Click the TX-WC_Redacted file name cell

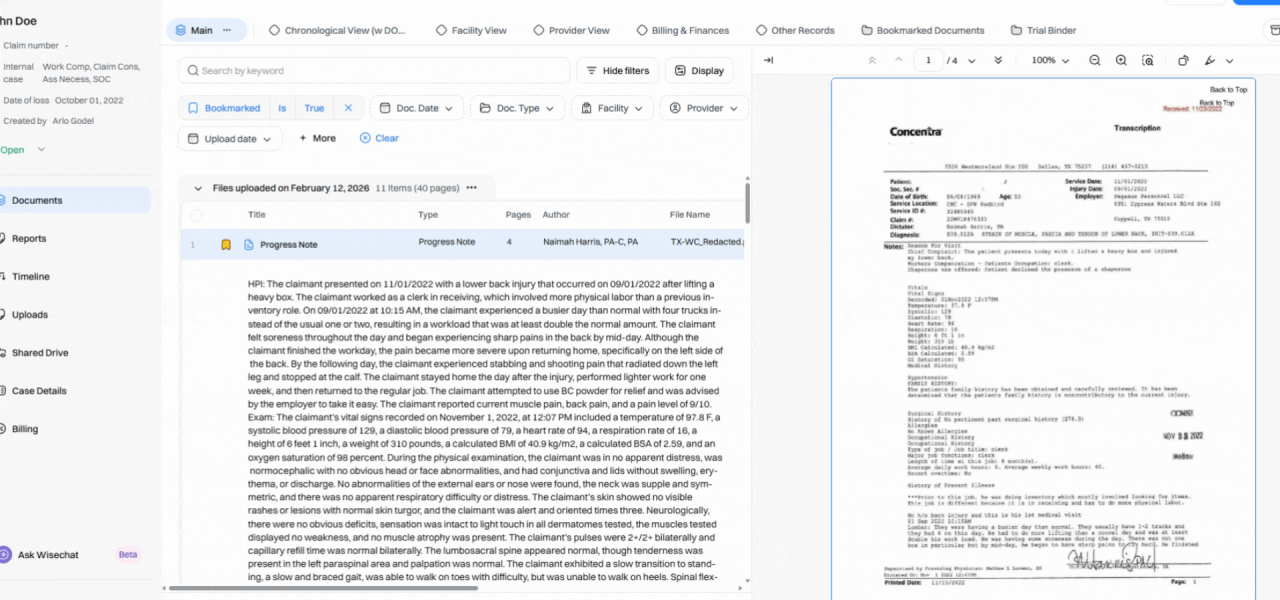(706, 243)
